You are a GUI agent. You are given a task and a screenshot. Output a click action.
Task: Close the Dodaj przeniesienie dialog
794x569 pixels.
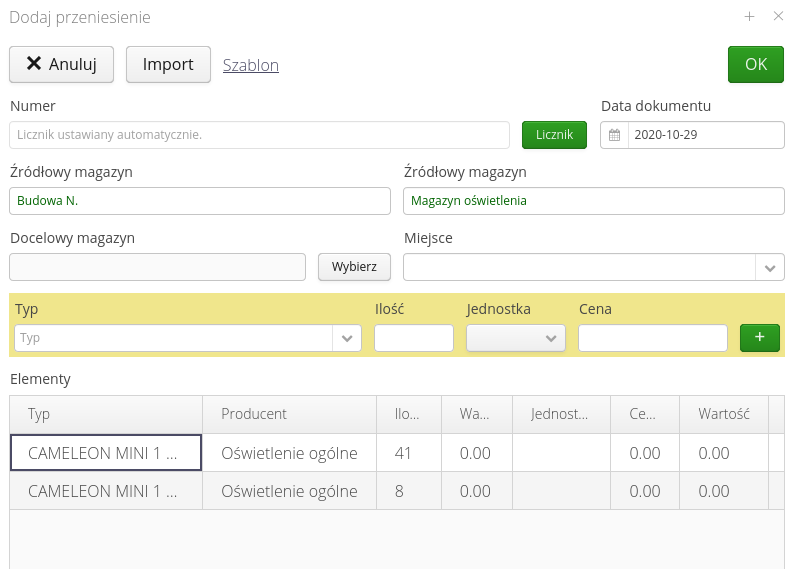point(778,17)
